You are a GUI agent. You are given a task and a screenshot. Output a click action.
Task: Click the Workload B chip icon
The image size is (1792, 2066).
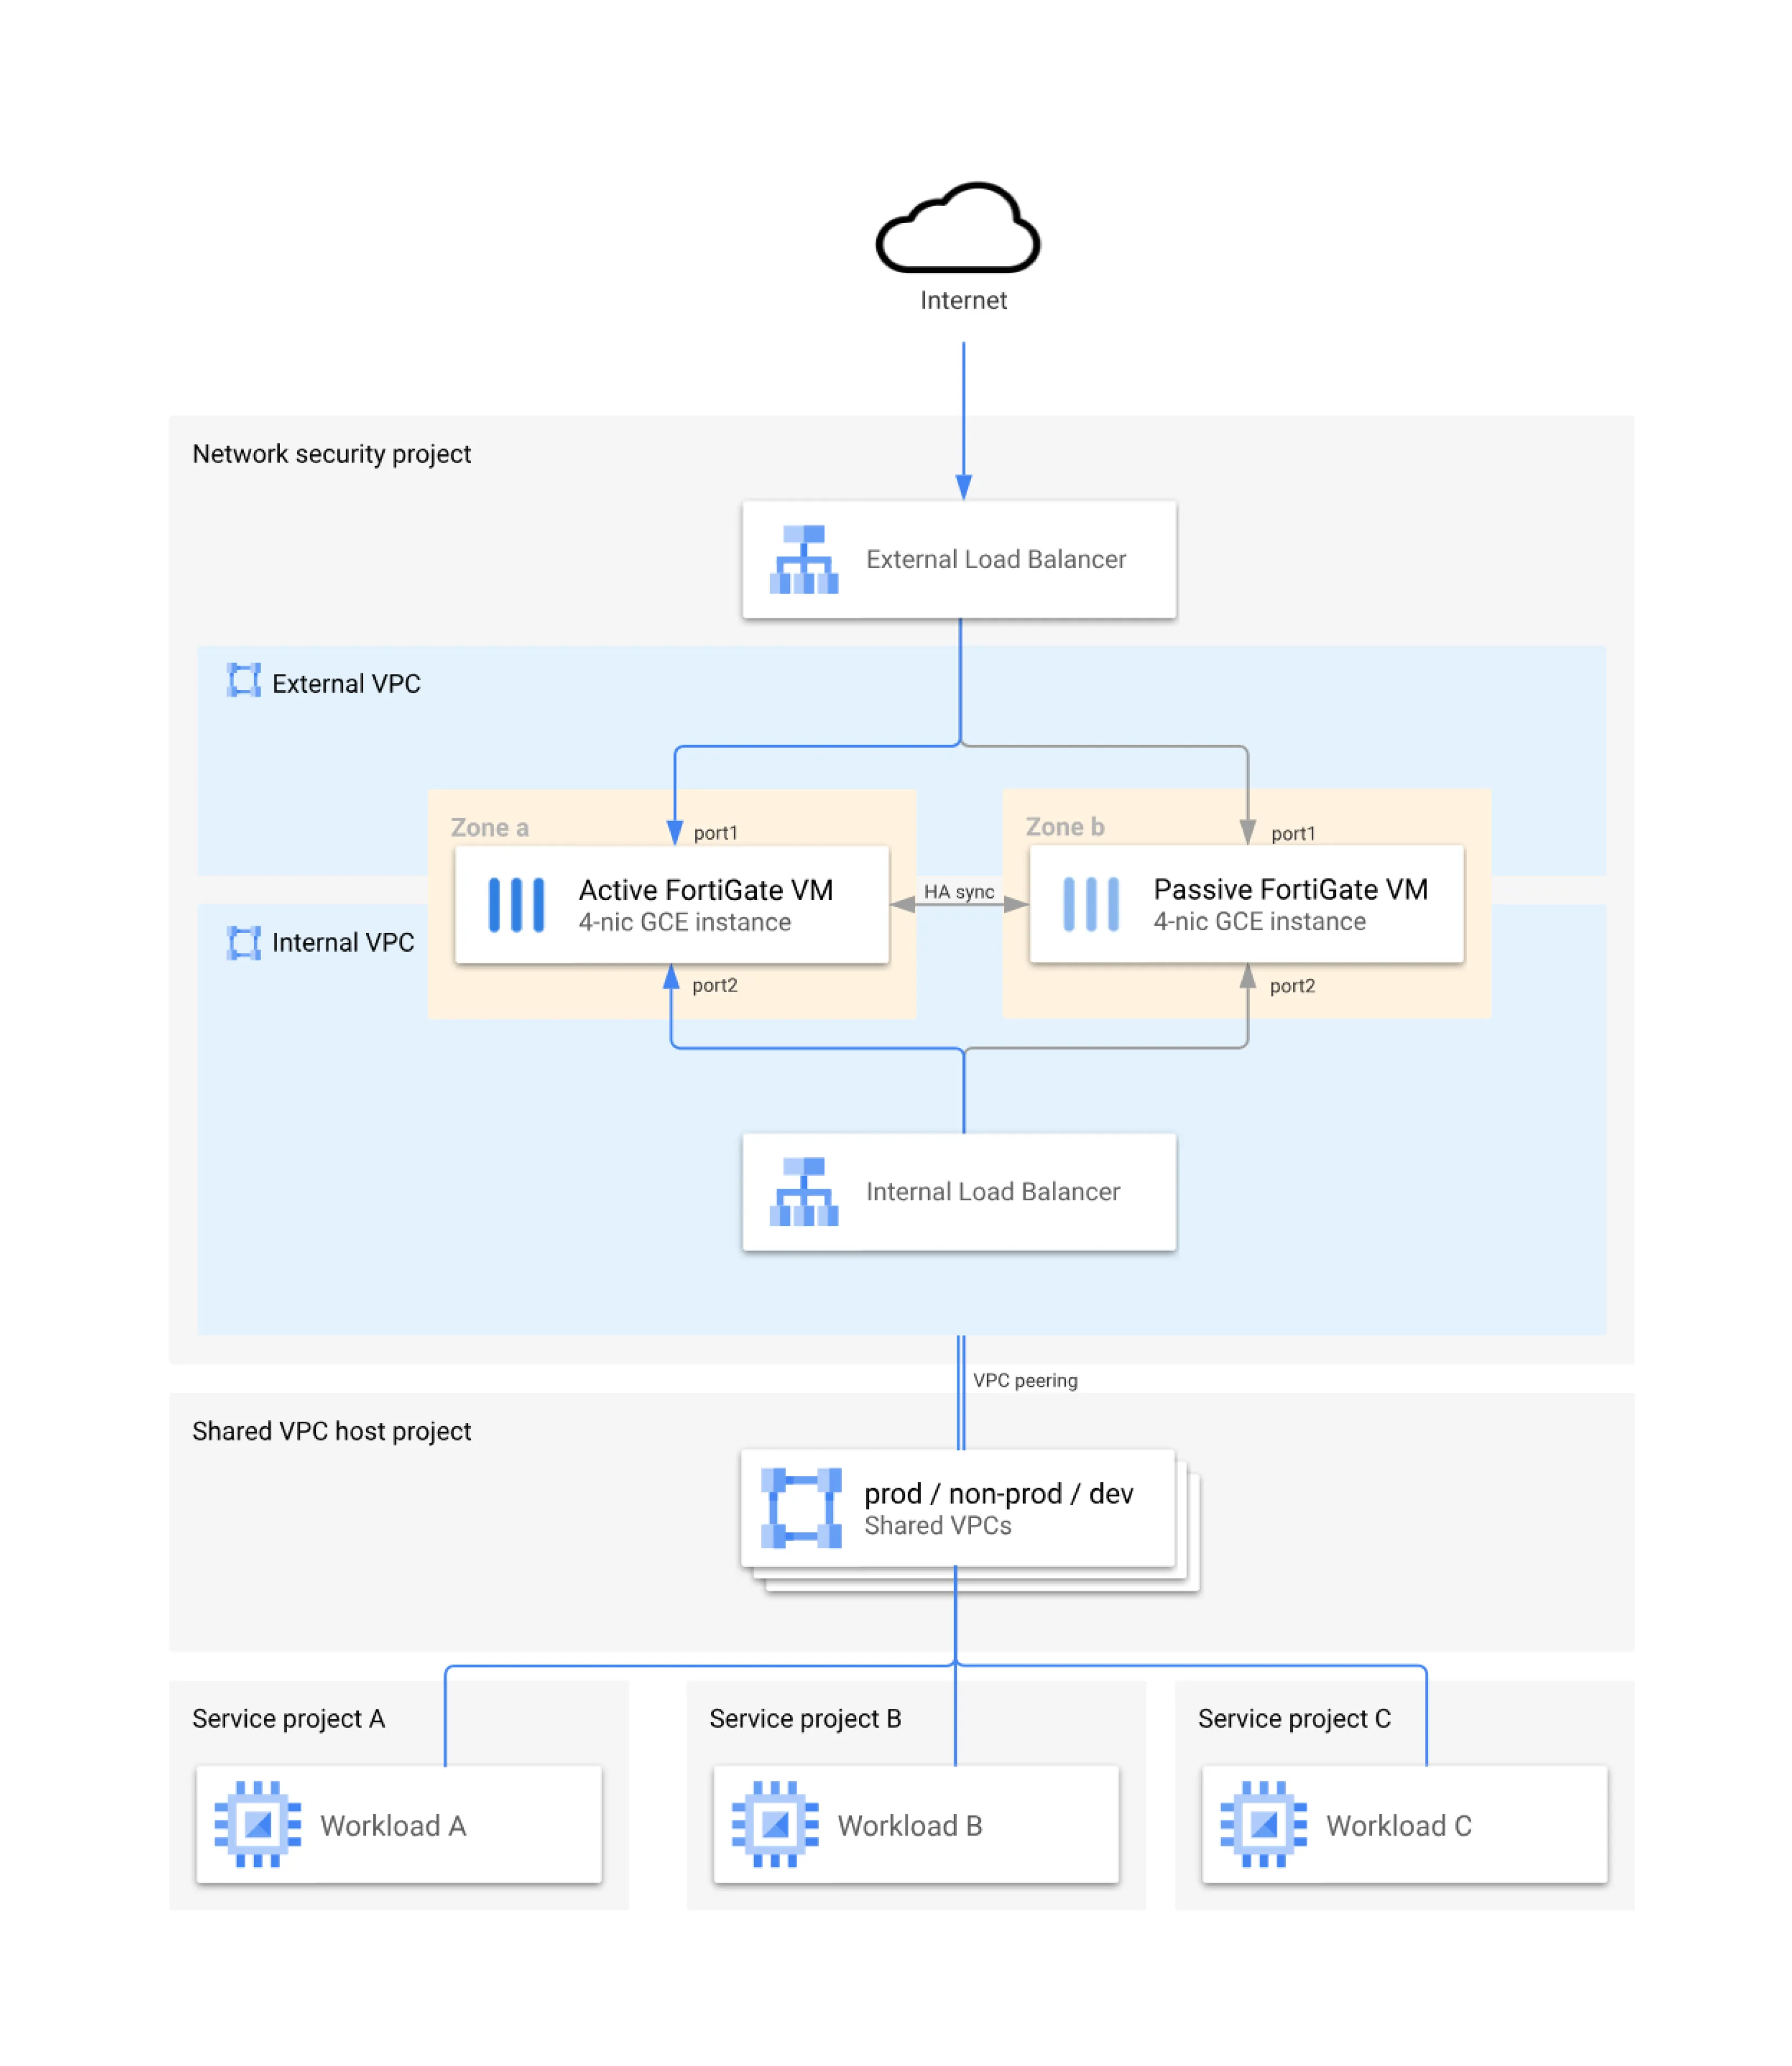[775, 1824]
